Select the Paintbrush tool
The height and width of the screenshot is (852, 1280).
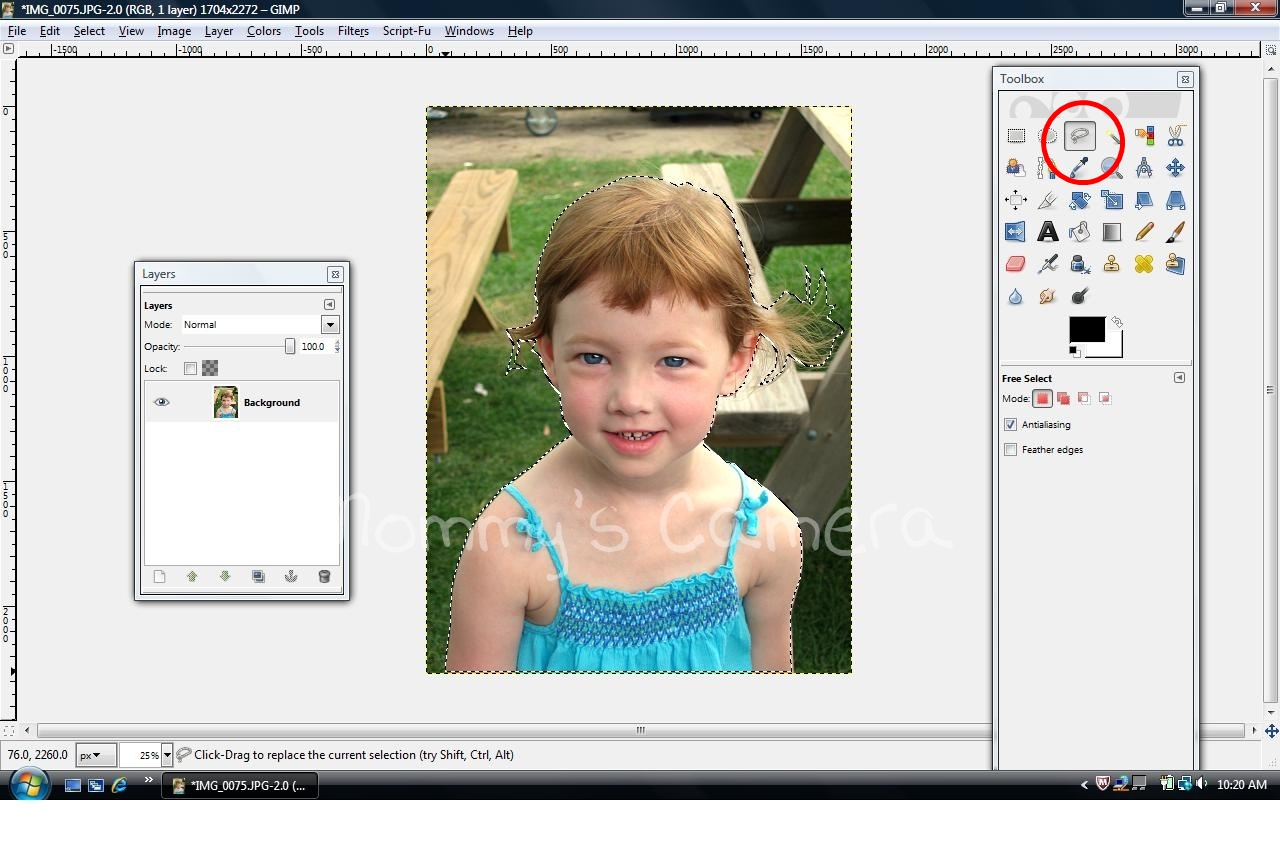pos(1176,232)
